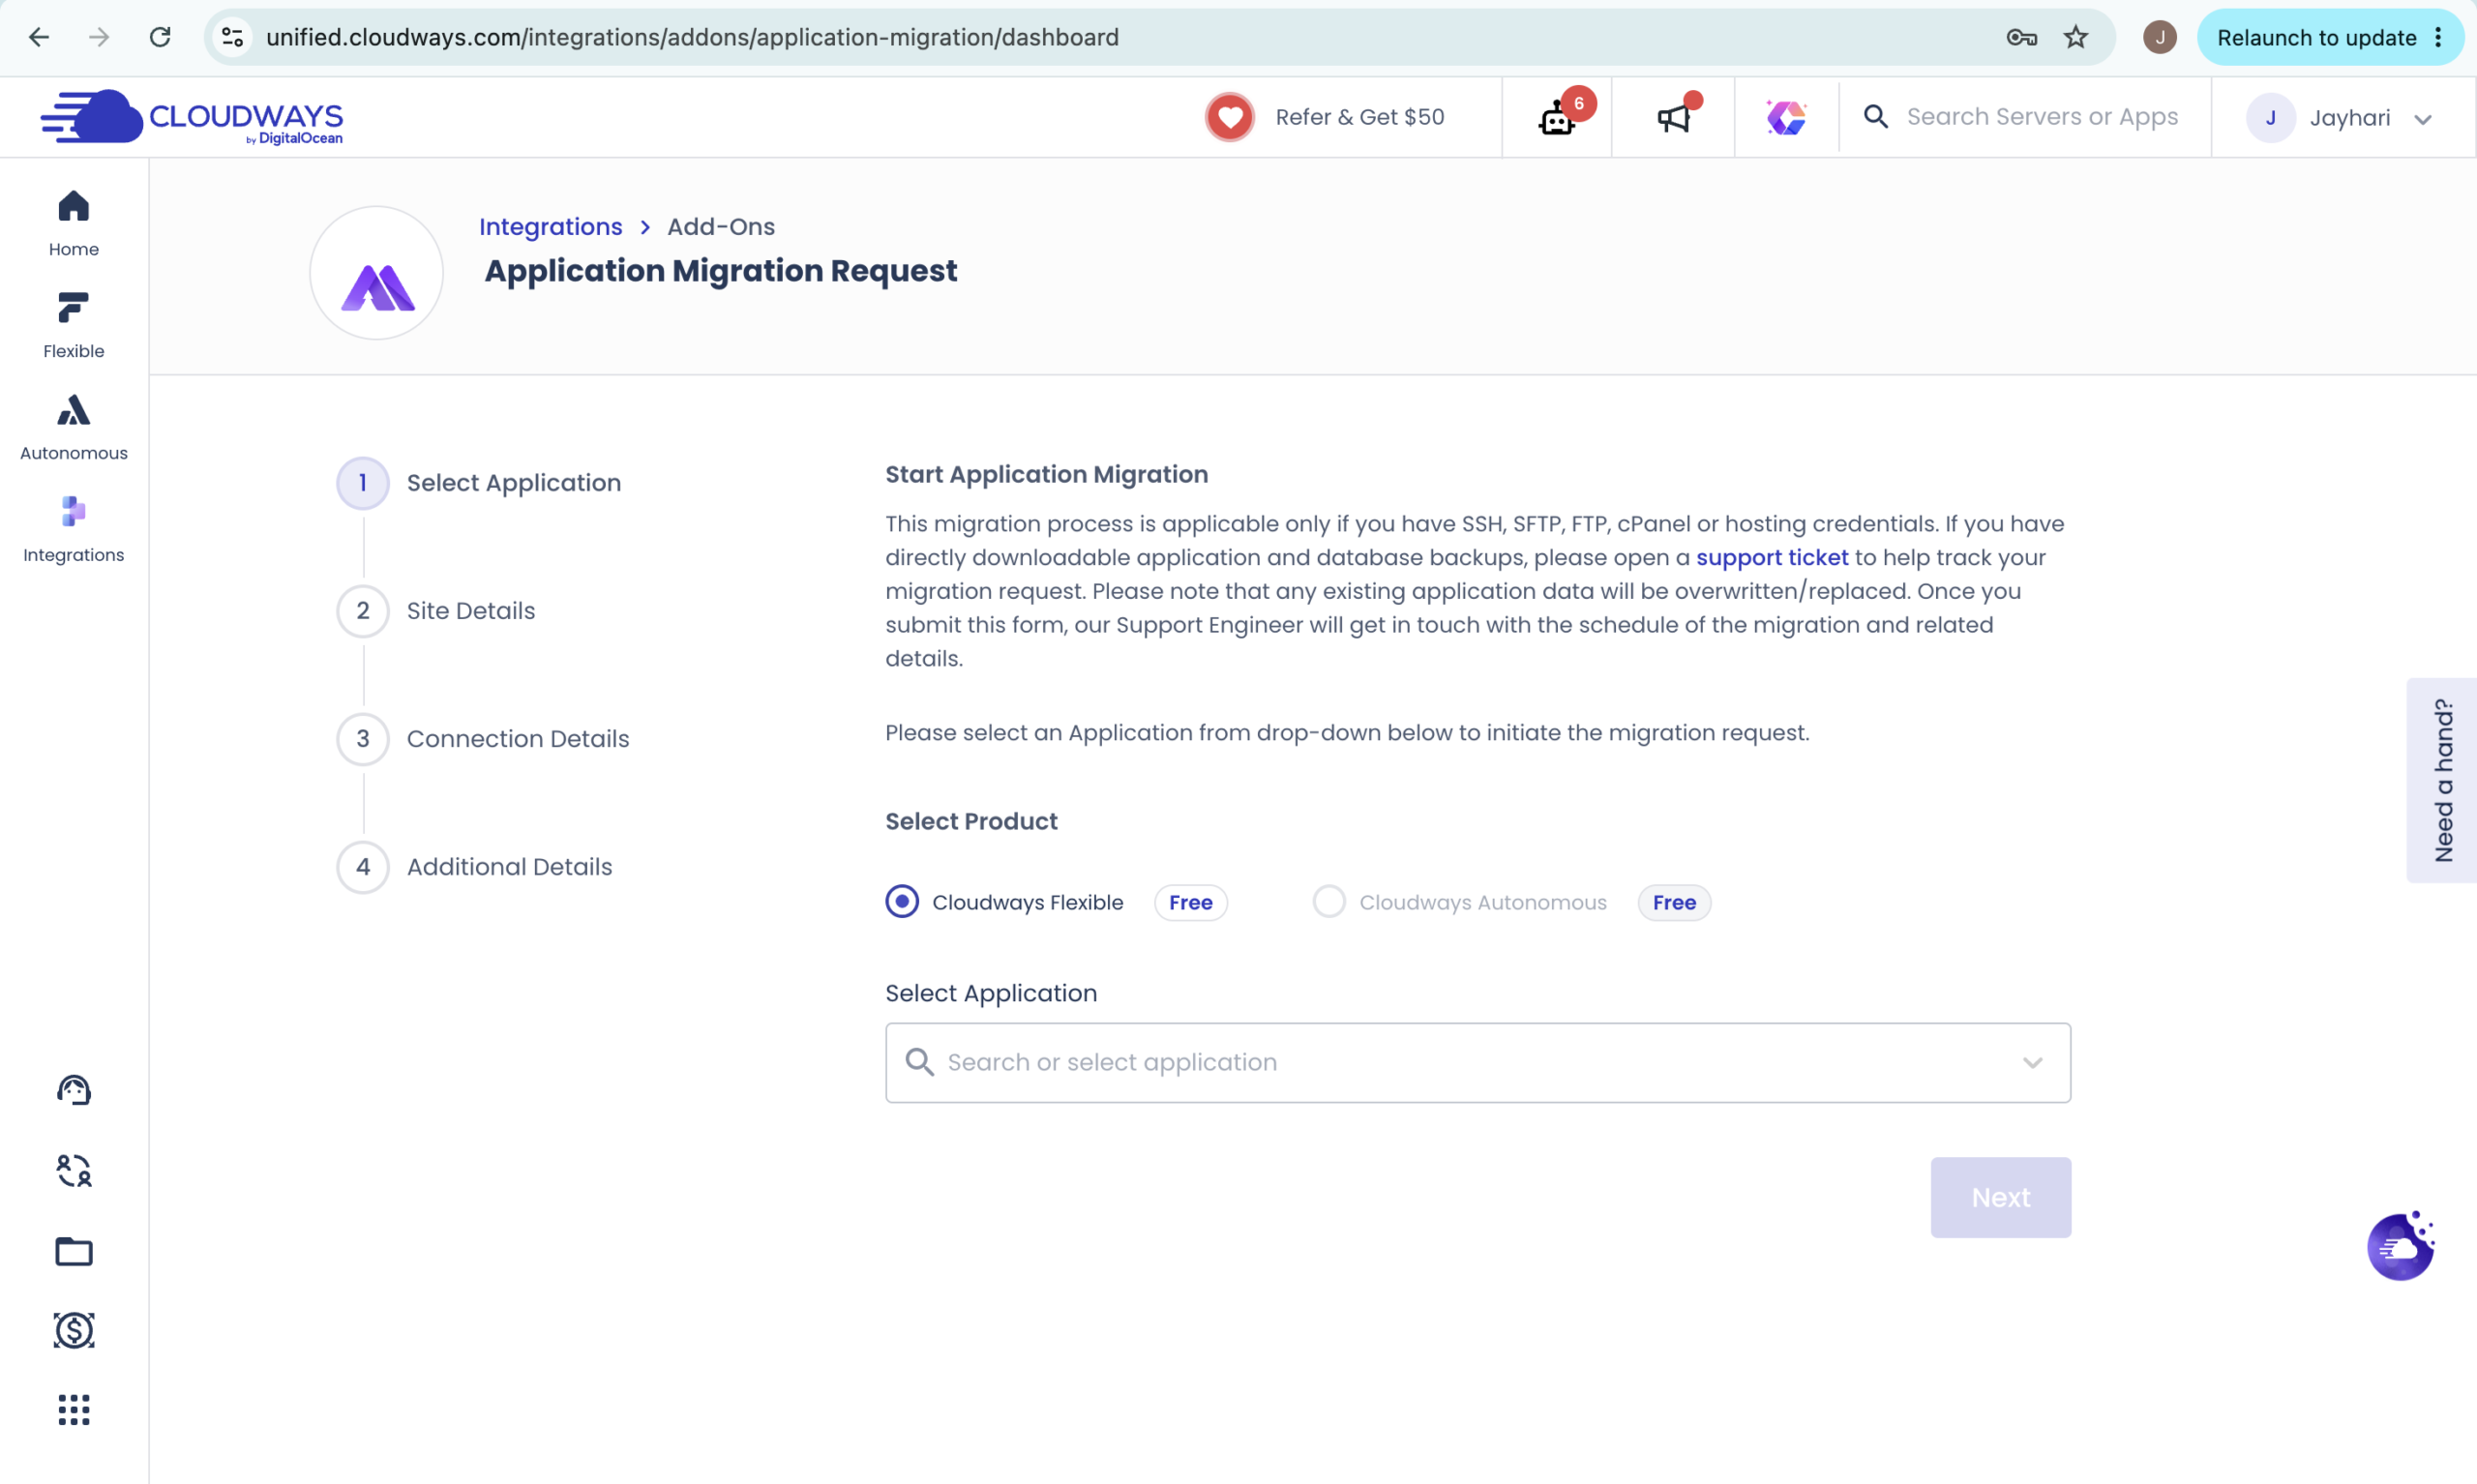Open Chrome three-dot menu
Viewport: 2477px width, 1484px height.
pos(2439,37)
